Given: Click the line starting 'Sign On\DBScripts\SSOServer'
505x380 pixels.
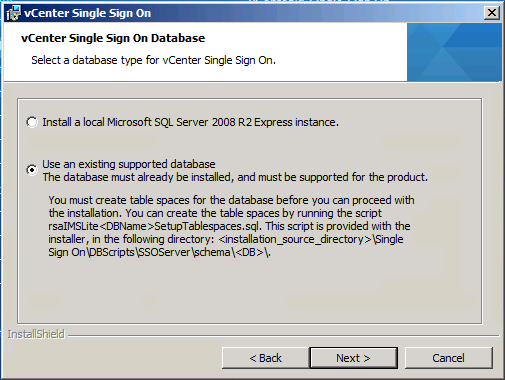Looking at the screenshot, I should coord(159,252).
